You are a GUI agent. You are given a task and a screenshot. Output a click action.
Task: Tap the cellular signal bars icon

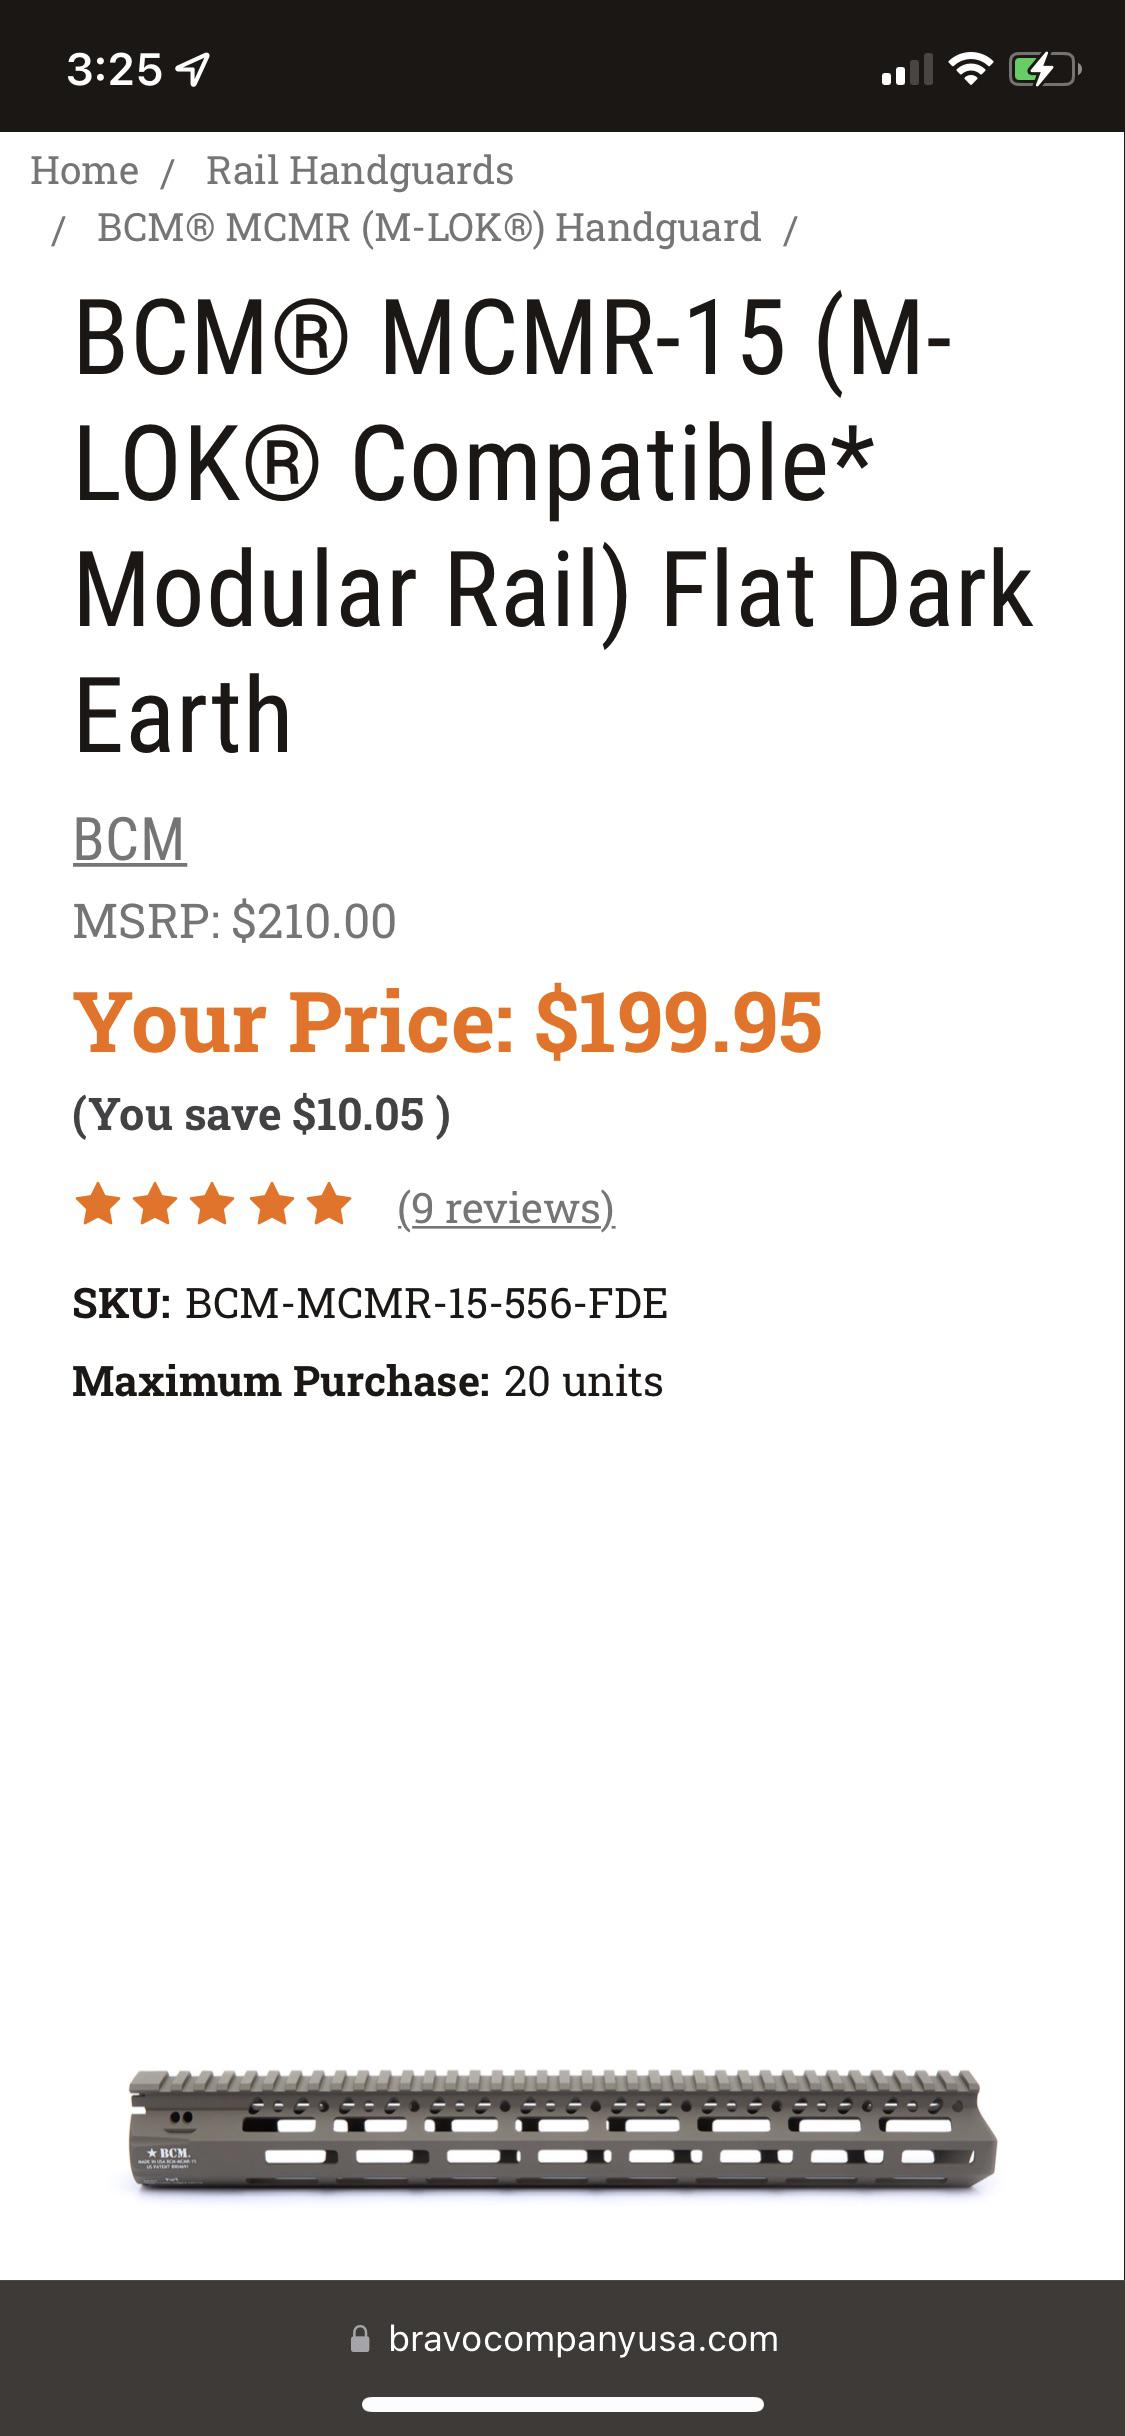click(906, 70)
